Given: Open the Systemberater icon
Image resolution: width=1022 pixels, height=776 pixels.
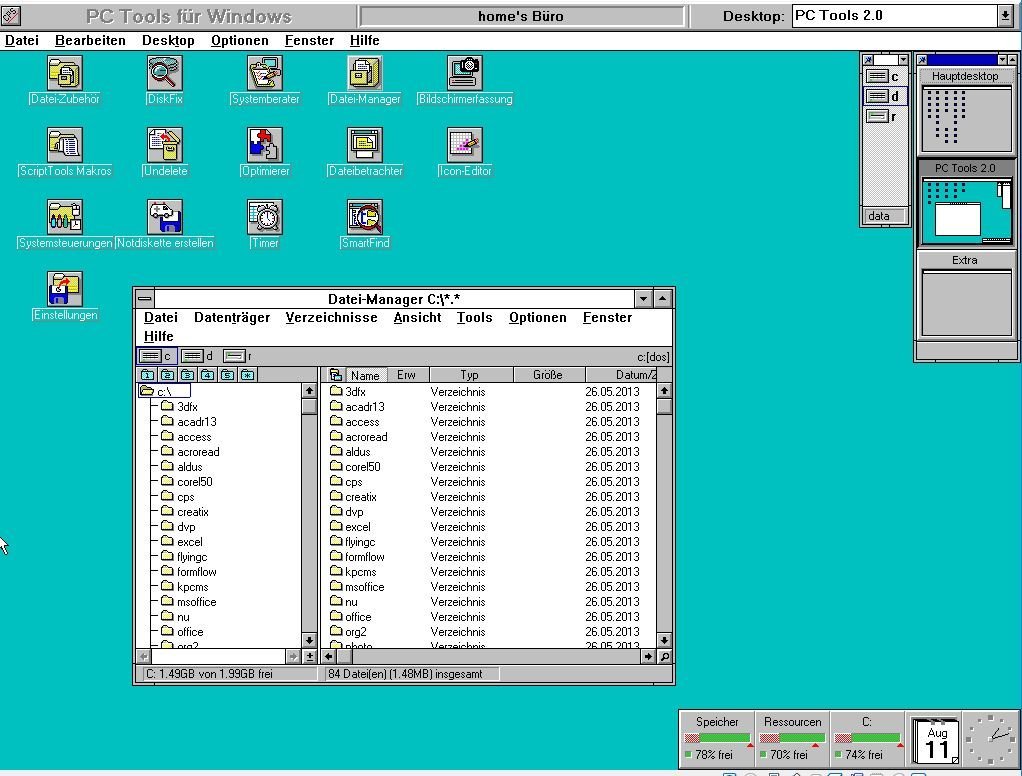Looking at the screenshot, I should point(264,74).
